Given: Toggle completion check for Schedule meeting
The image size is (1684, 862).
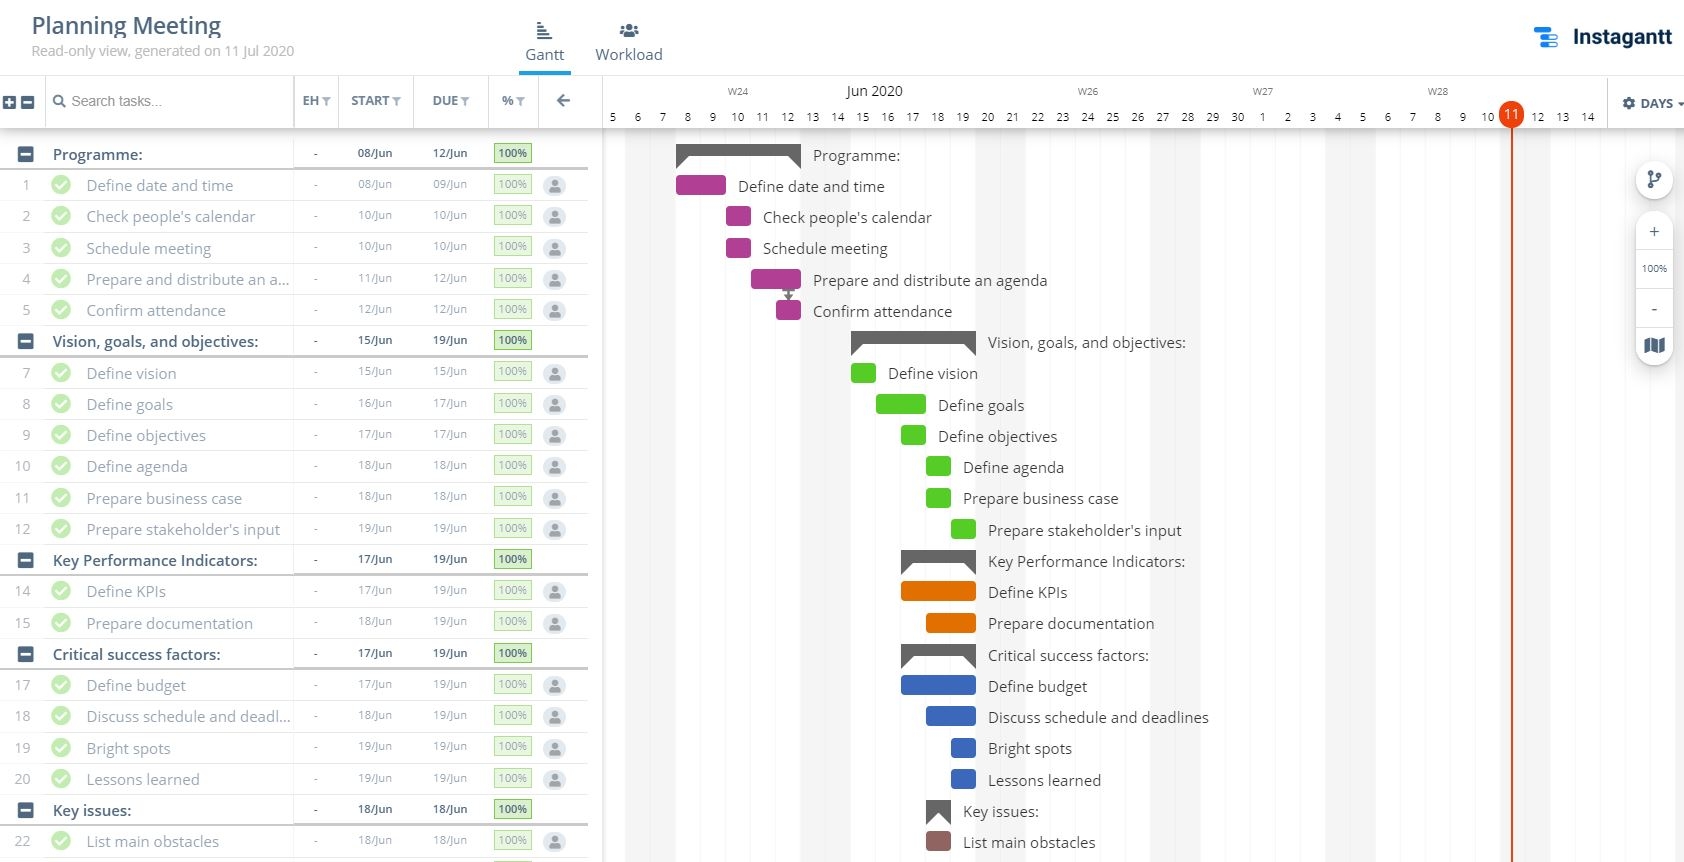Looking at the screenshot, I should [x=61, y=248].
